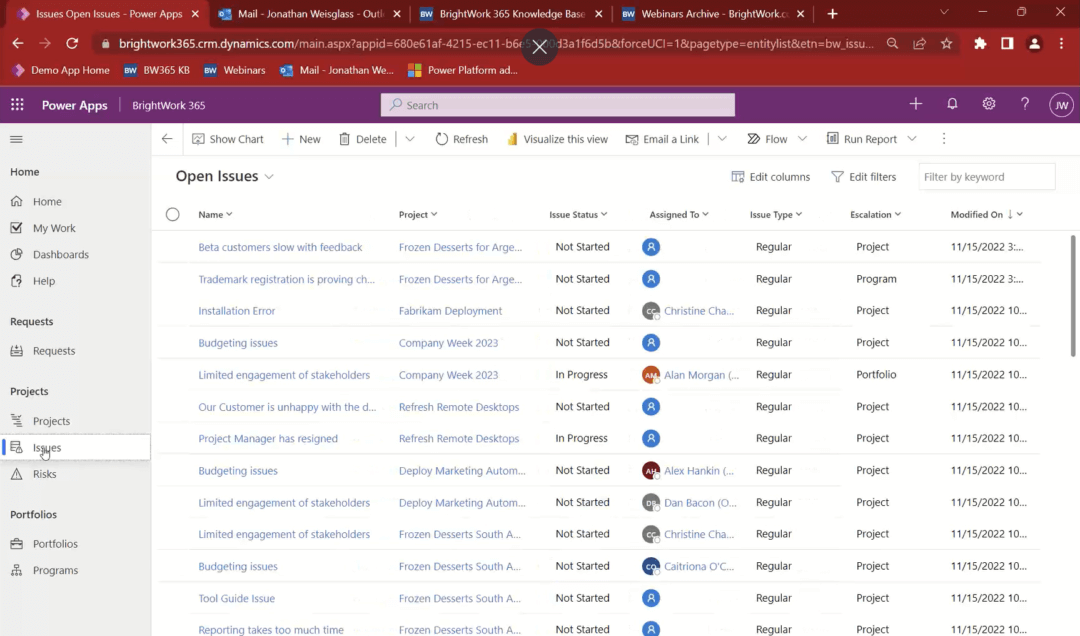Screen dimensions: 1080x636
Task: Switch to the BrightWork 365 Knowledge Base tab
Action: point(511,14)
